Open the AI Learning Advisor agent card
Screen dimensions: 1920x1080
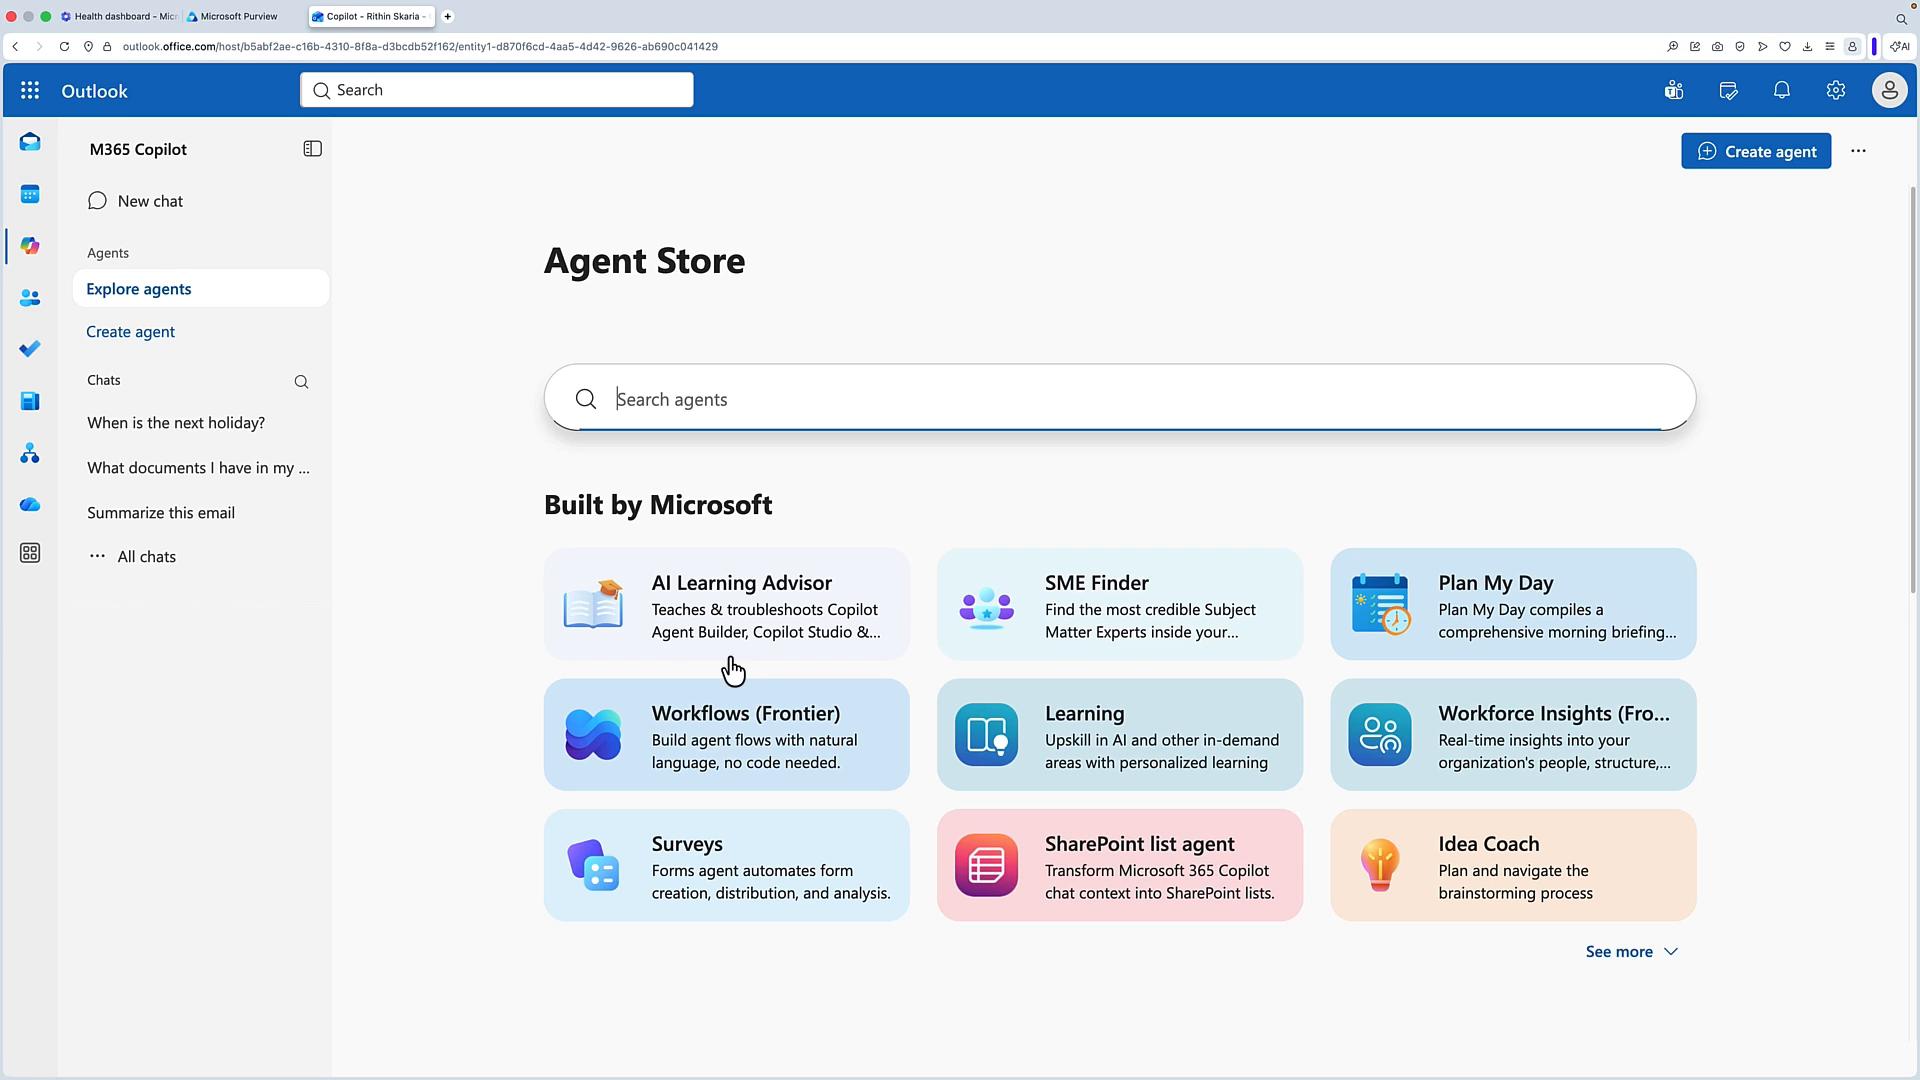[x=727, y=604]
